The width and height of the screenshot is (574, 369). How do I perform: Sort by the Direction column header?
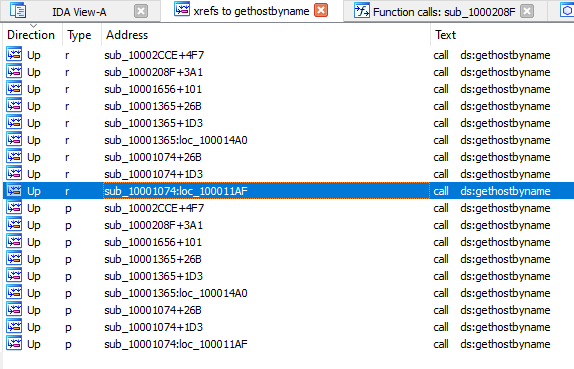[31, 35]
